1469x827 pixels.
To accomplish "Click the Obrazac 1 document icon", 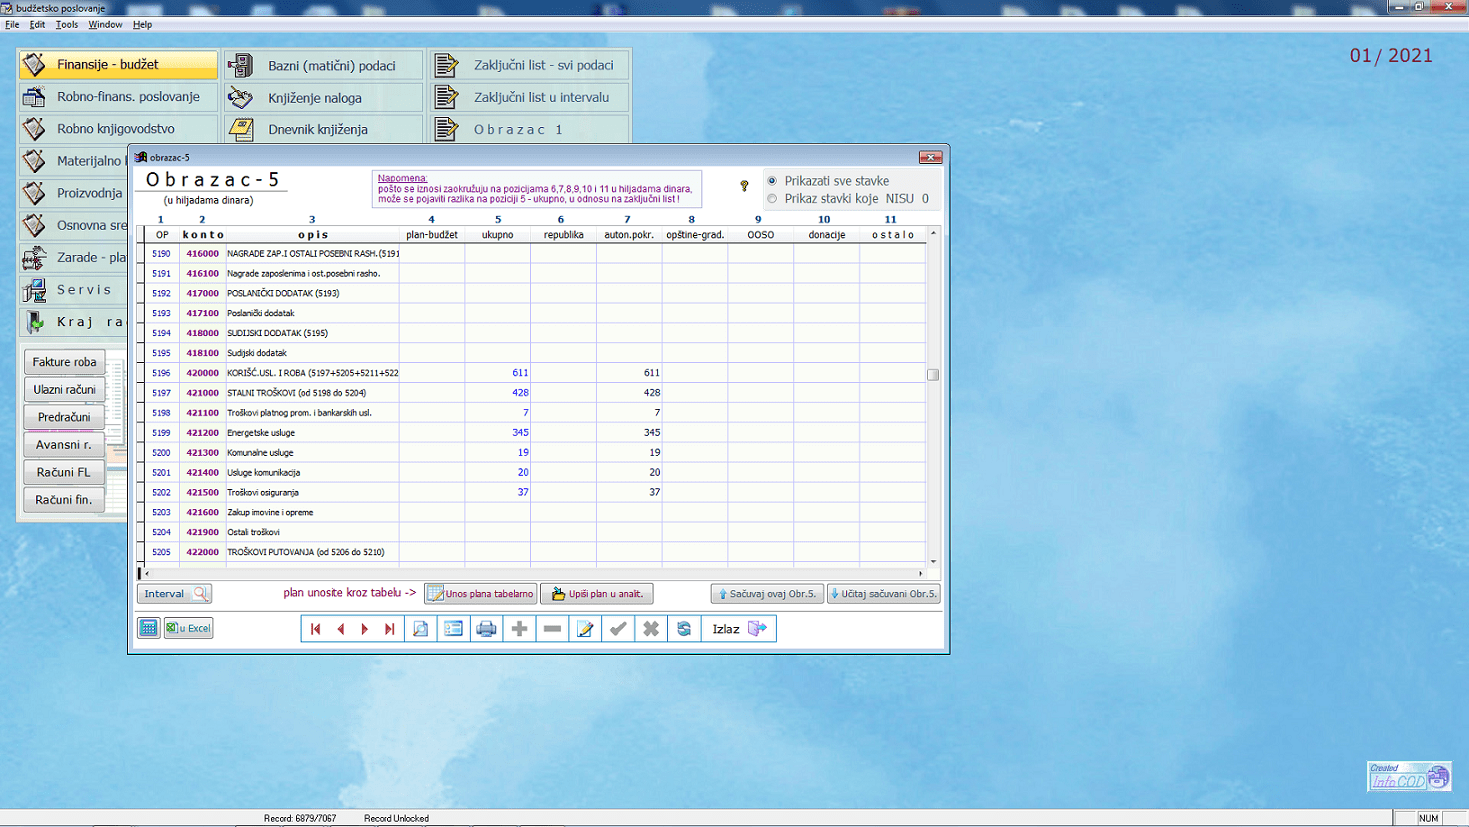I will point(446,129).
